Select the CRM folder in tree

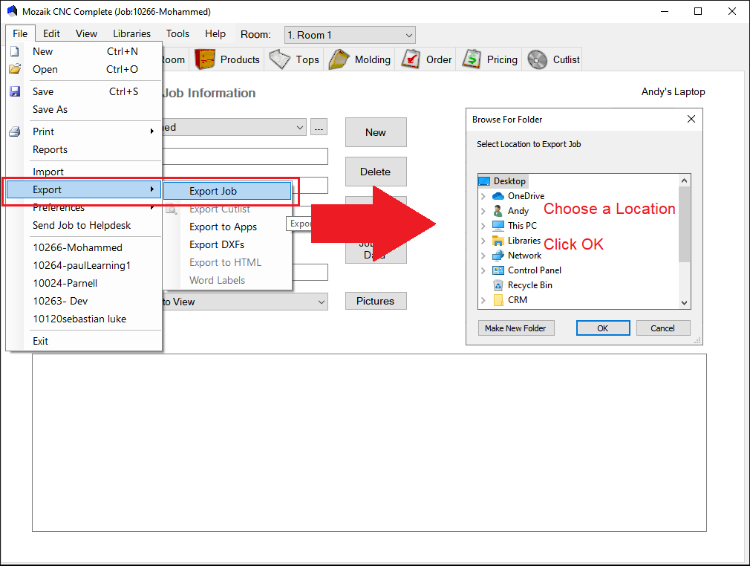(517, 300)
